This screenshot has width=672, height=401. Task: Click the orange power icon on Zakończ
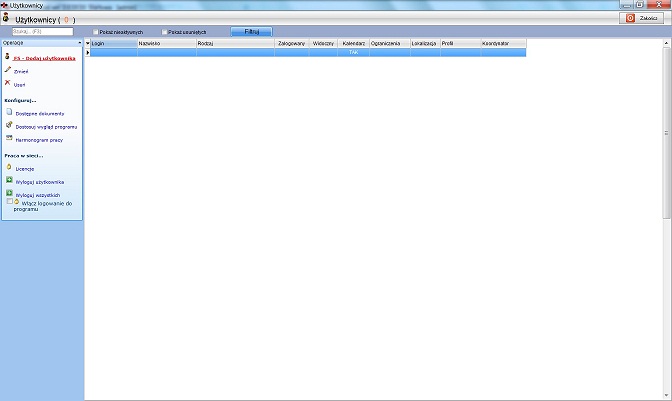(x=630, y=18)
